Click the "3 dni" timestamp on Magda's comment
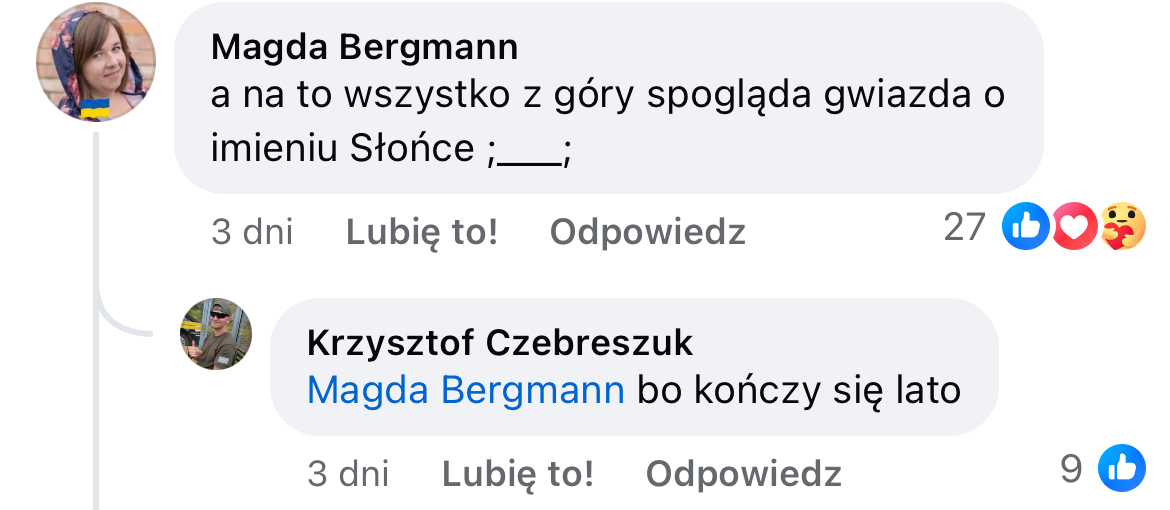 pos(252,232)
